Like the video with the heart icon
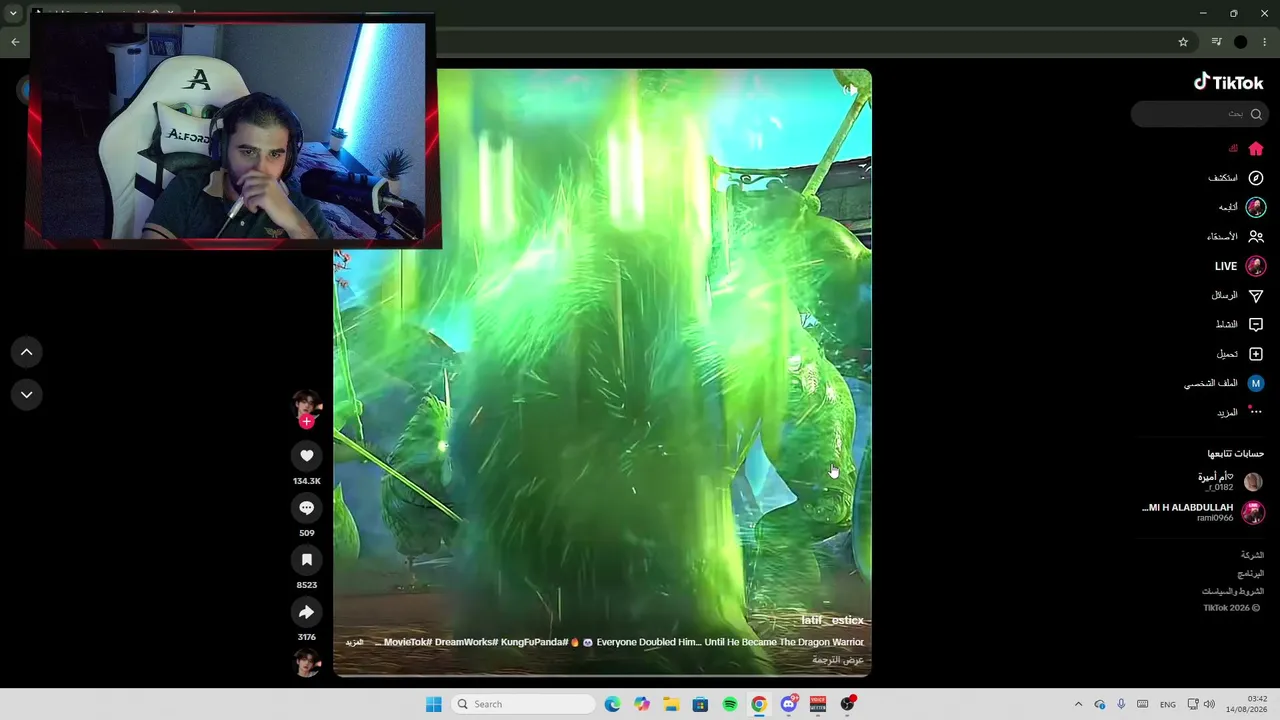This screenshot has height=720, width=1280. [307, 456]
